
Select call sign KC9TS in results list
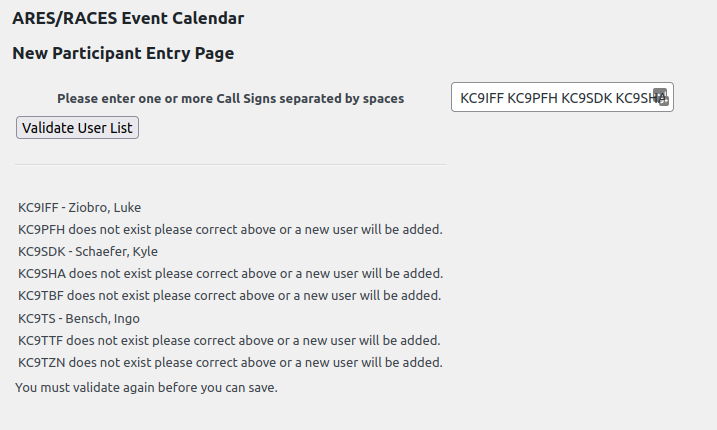[36, 318]
